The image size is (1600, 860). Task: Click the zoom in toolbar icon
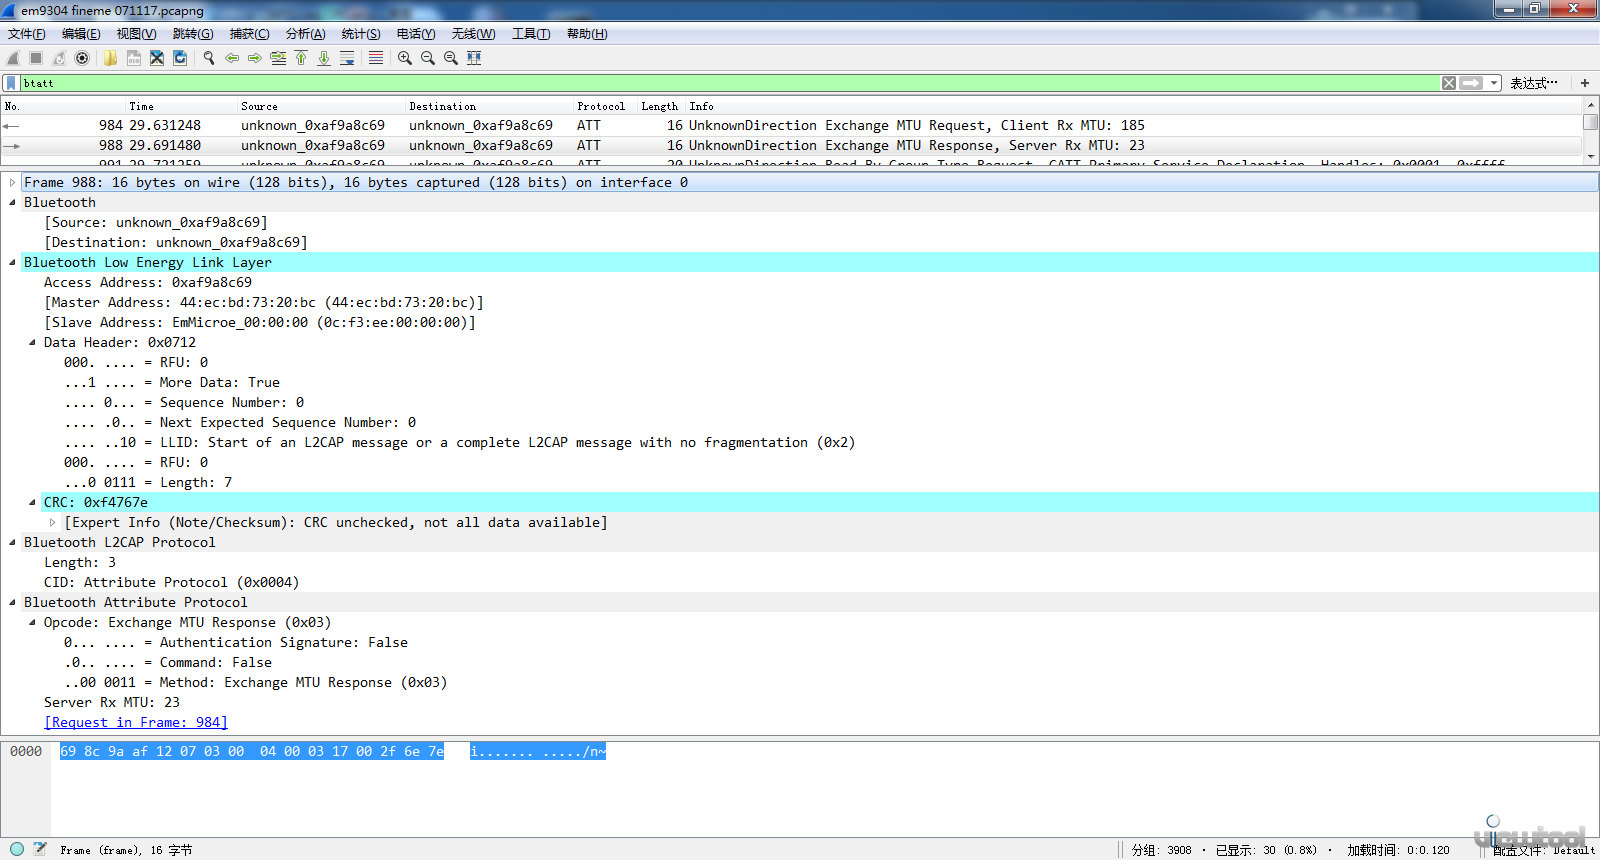(405, 58)
